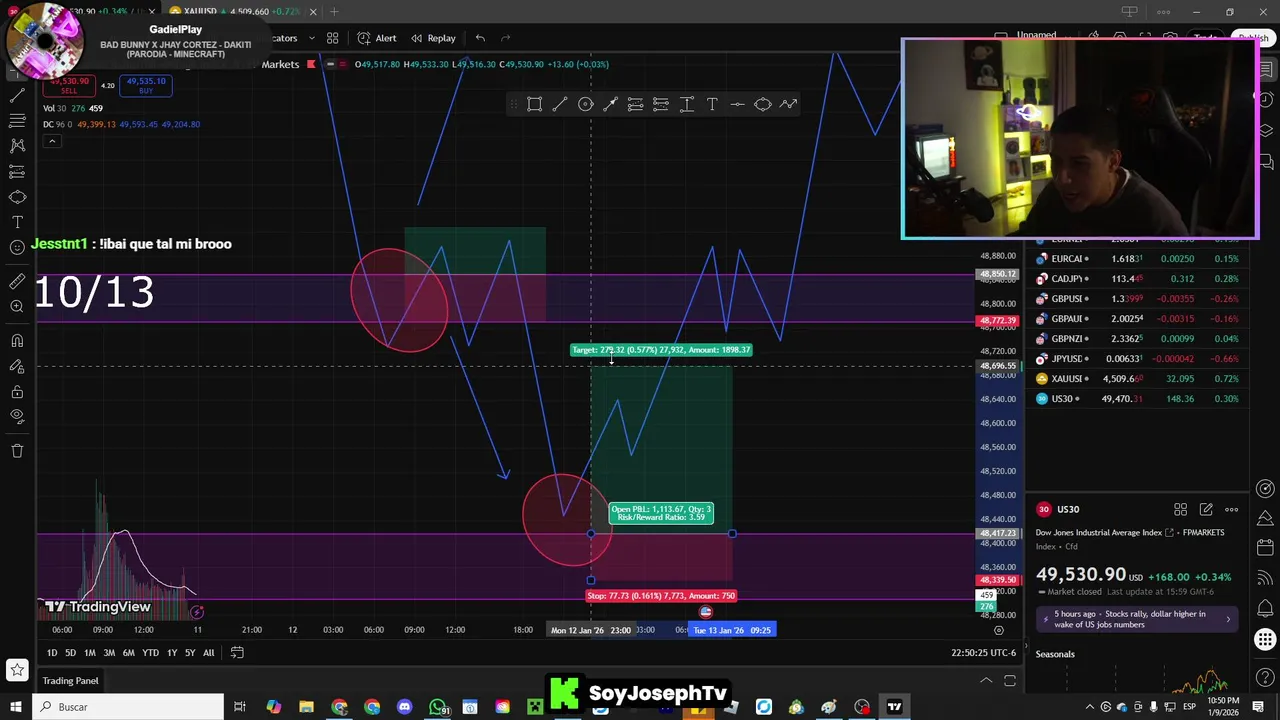
Task: Open US30 details edit note icon
Action: 1206,510
